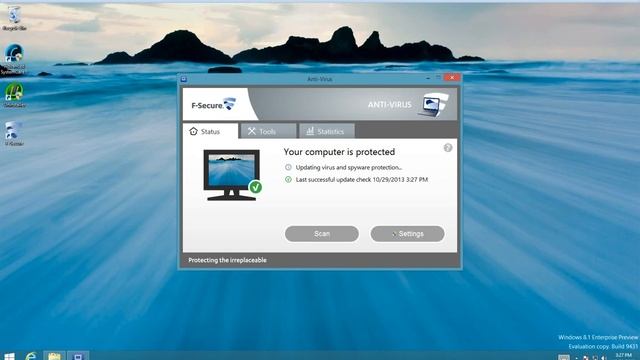Click the protected computer monitor image

(x=232, y=175)
